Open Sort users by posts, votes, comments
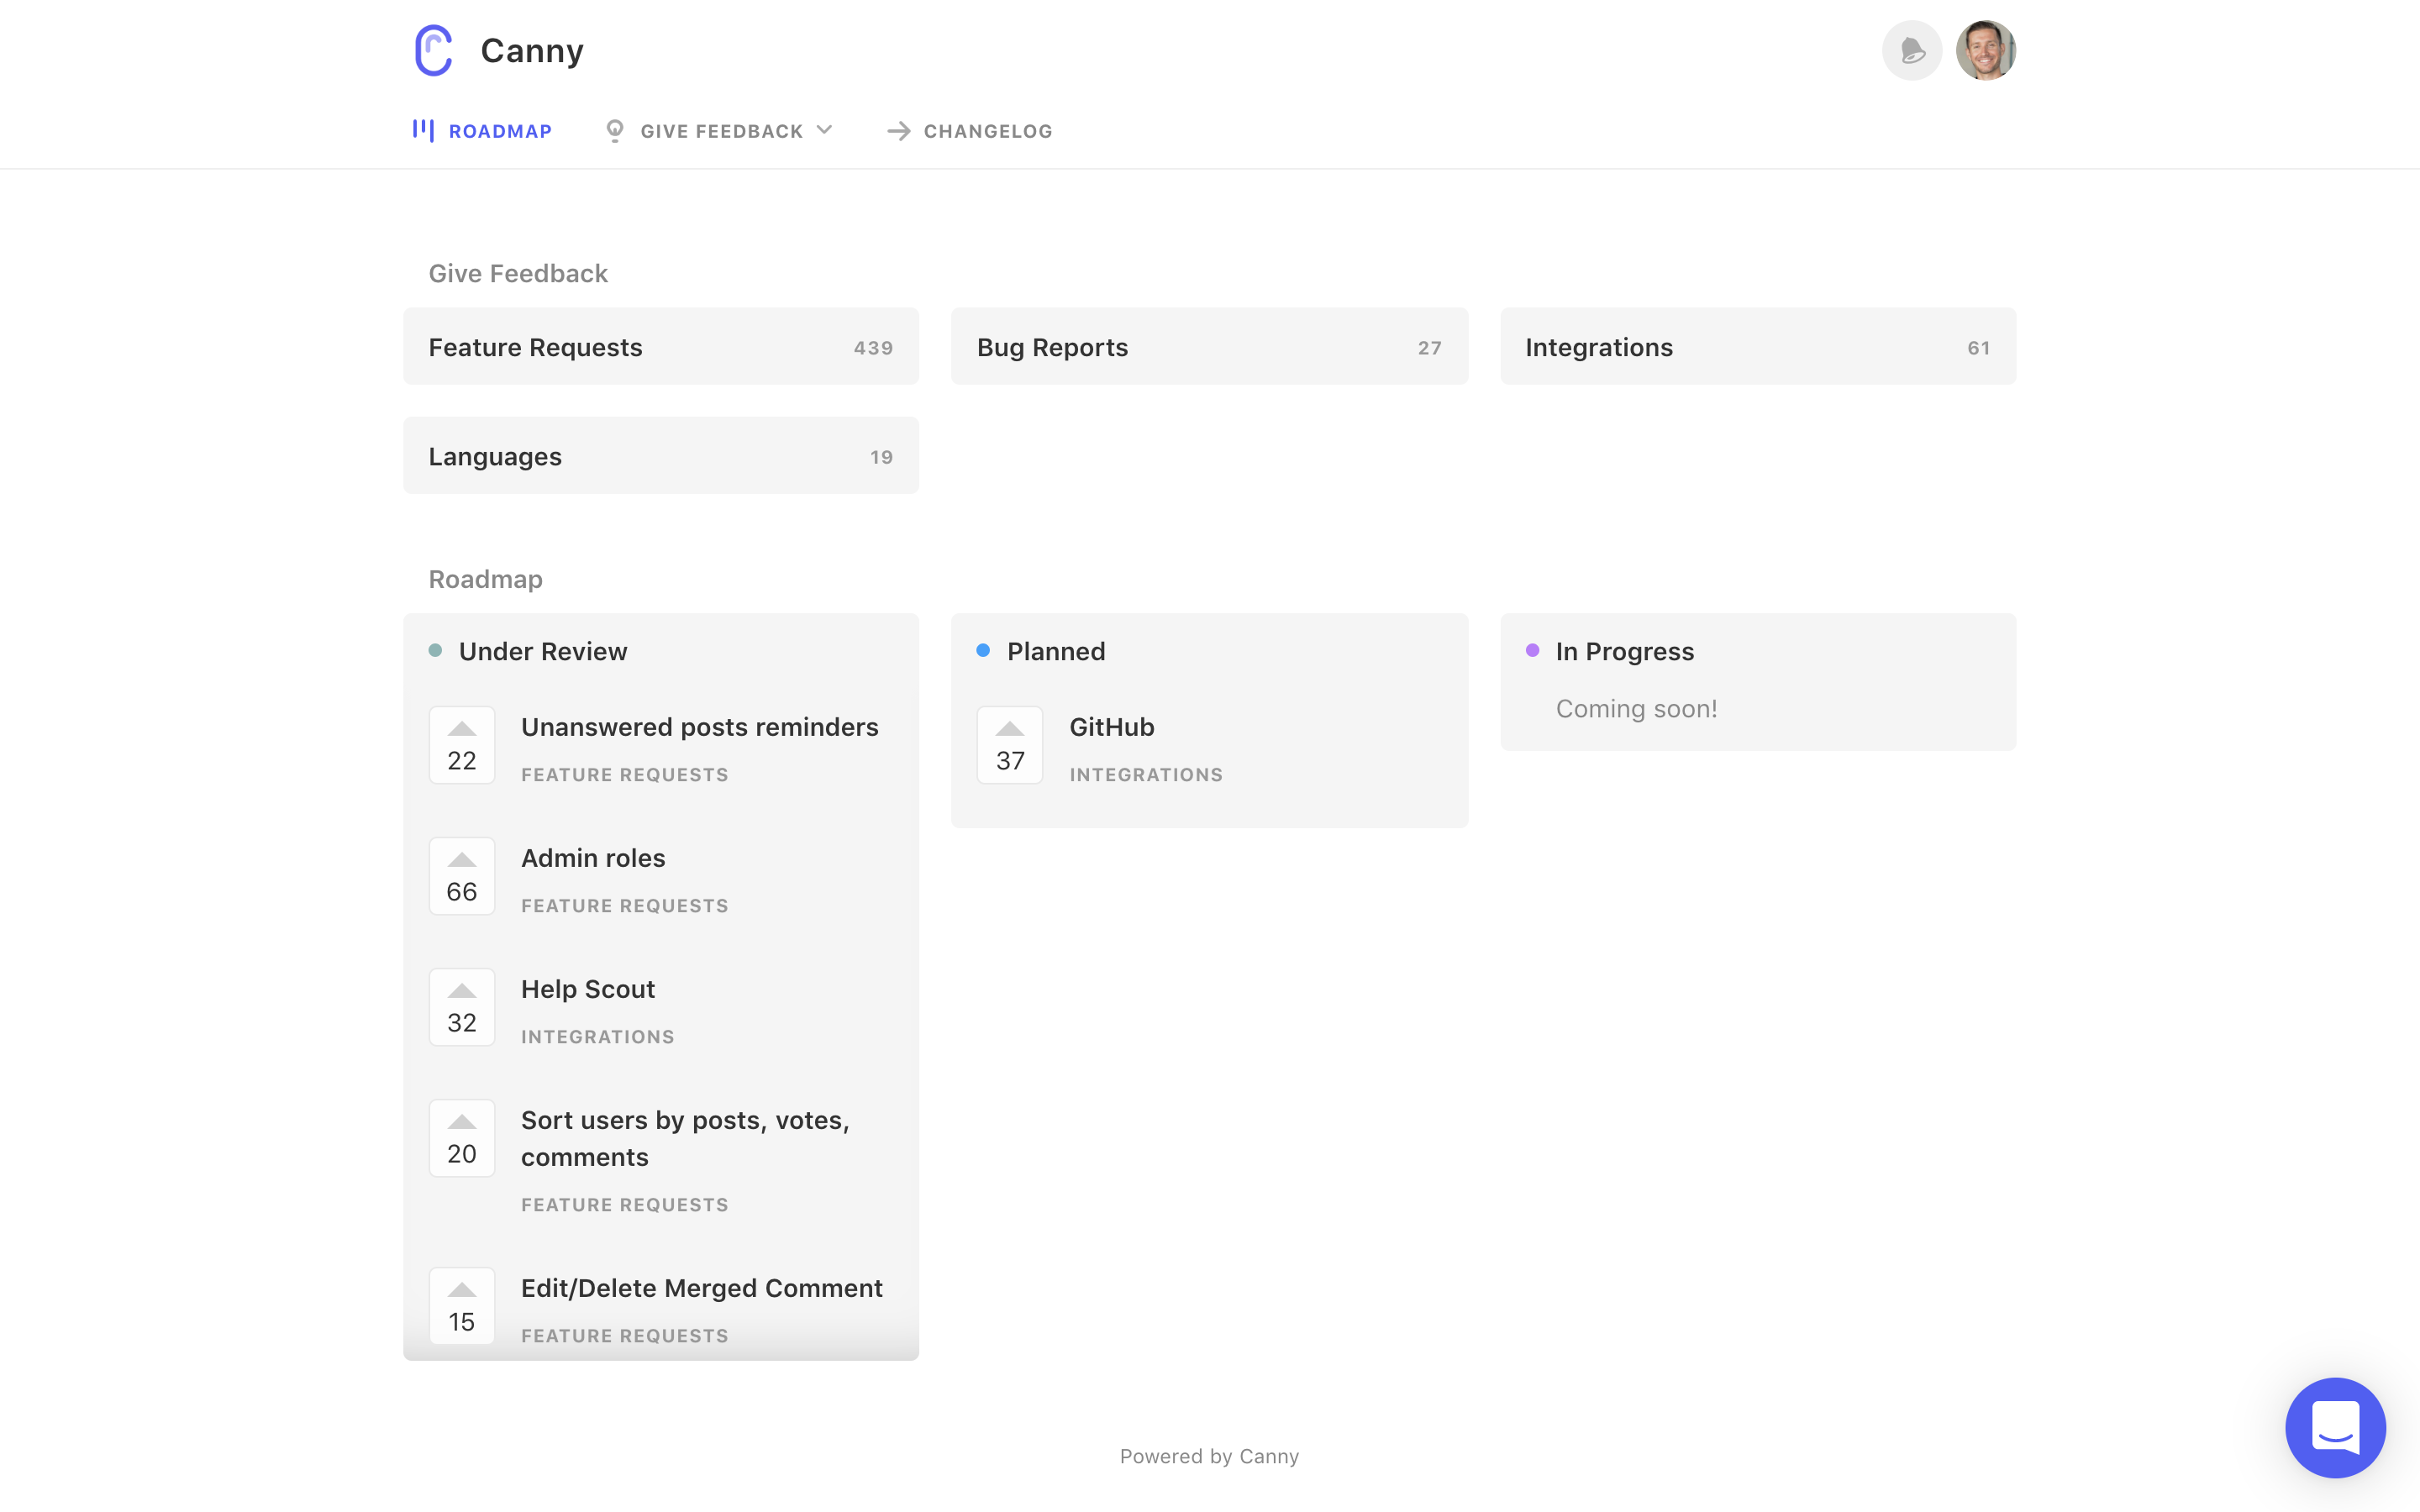 685,1138
